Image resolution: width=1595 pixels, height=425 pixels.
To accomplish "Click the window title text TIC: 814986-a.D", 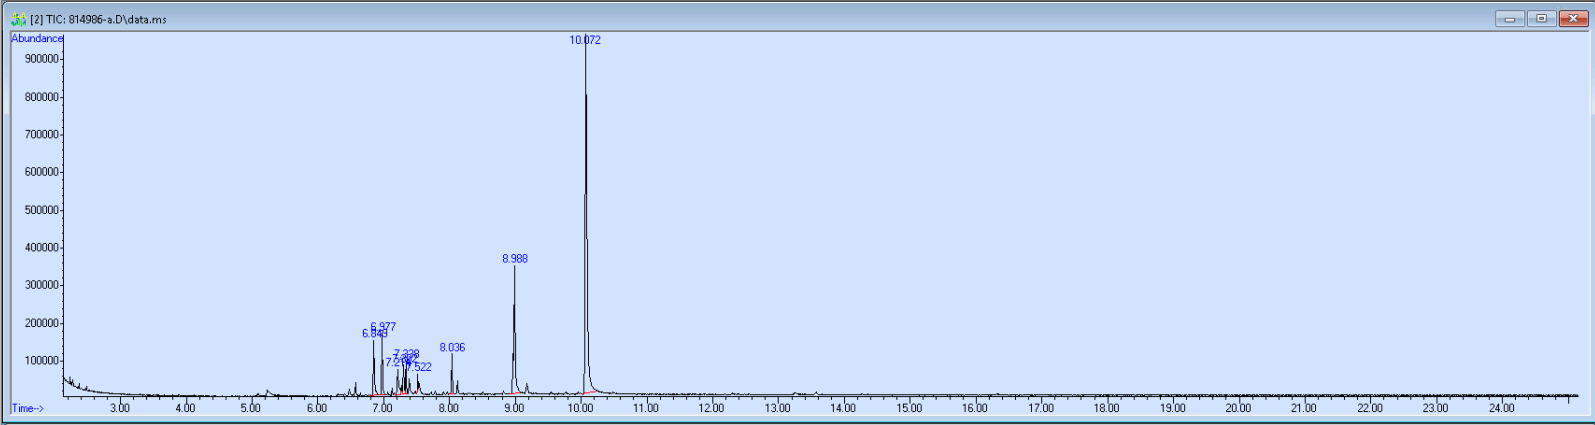I will click(98, 19).
